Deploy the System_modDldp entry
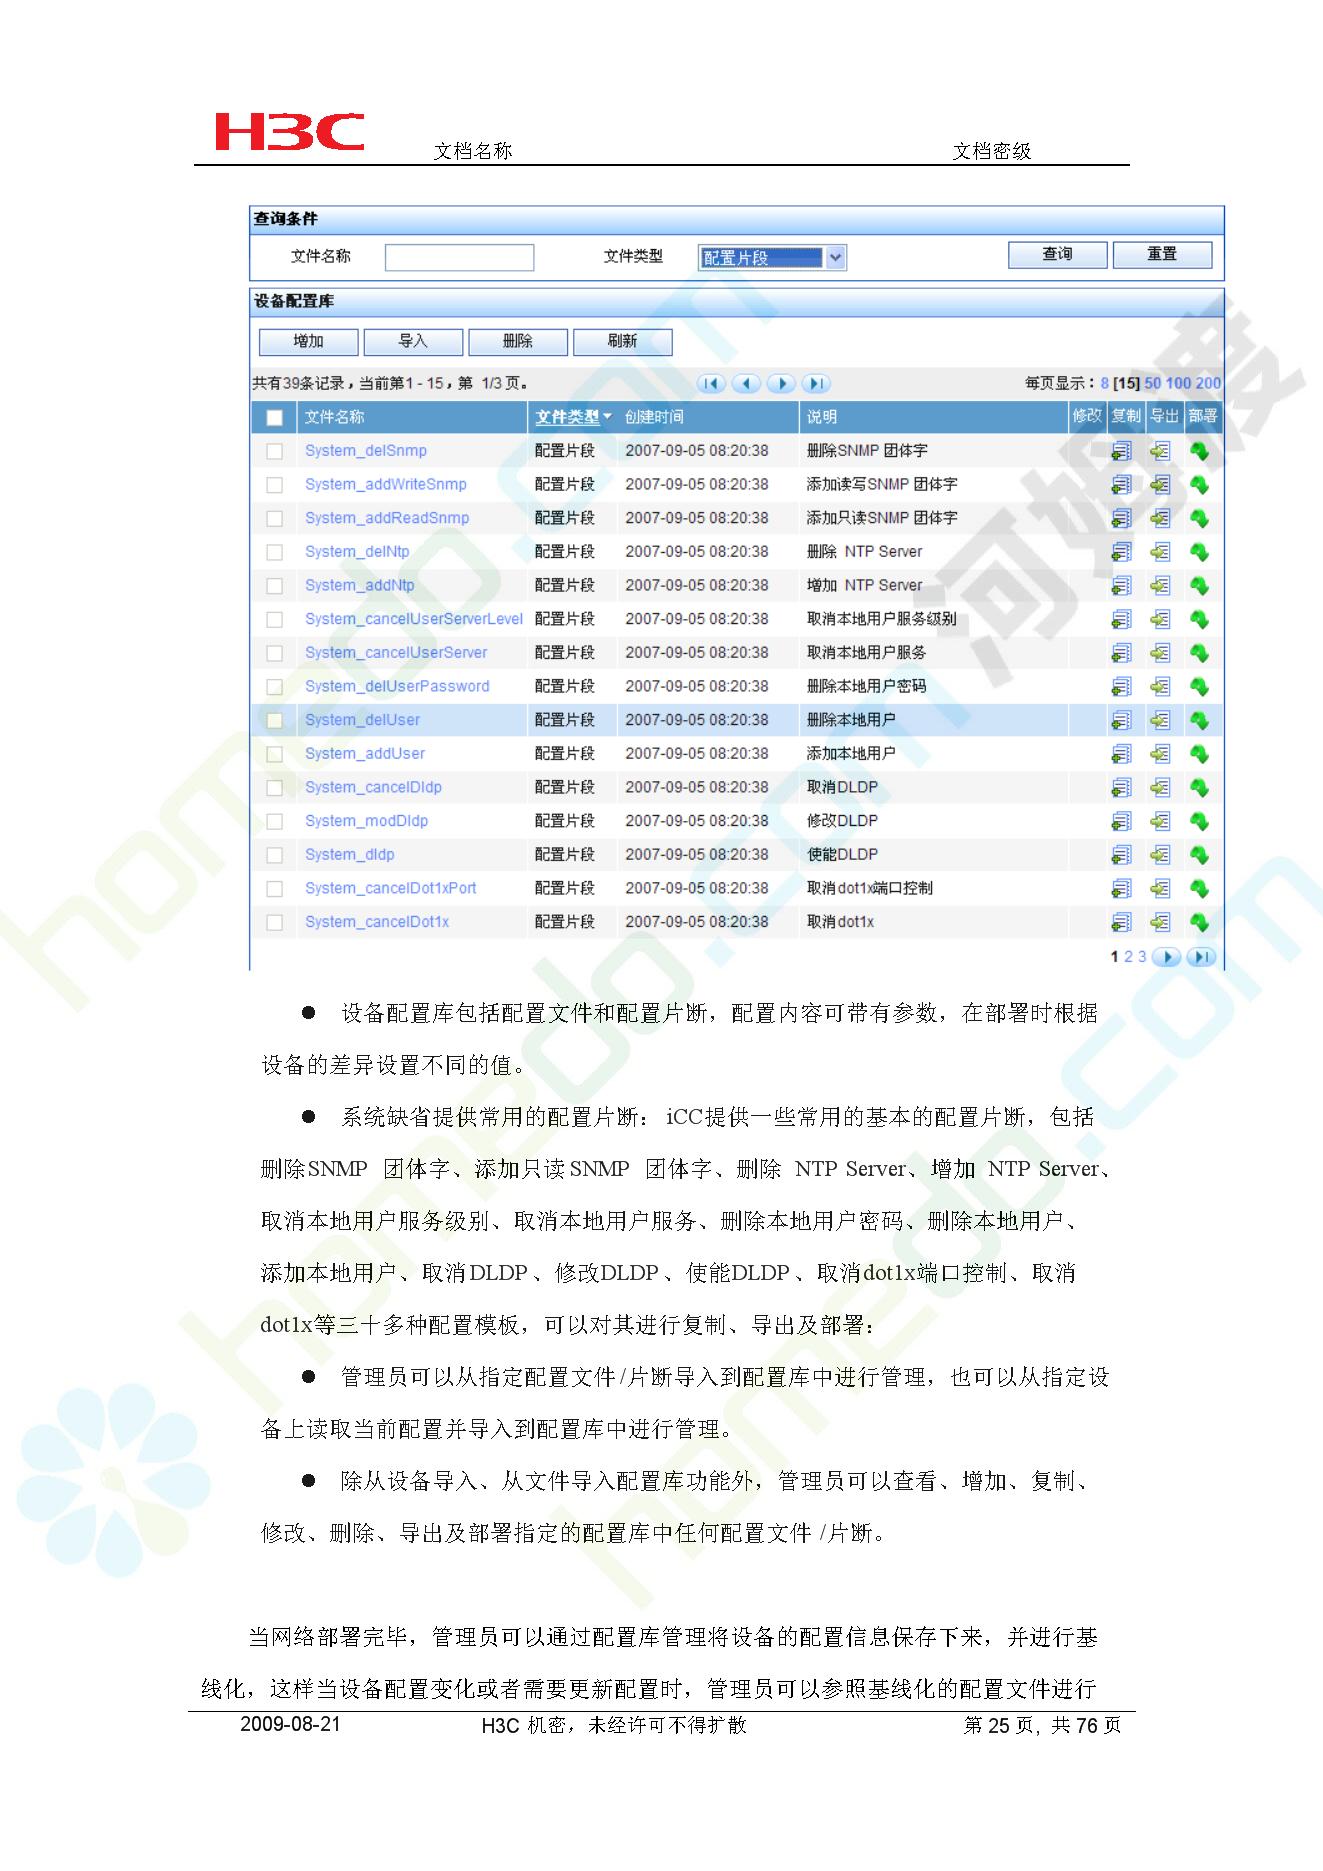 [x=1199, y=821]
